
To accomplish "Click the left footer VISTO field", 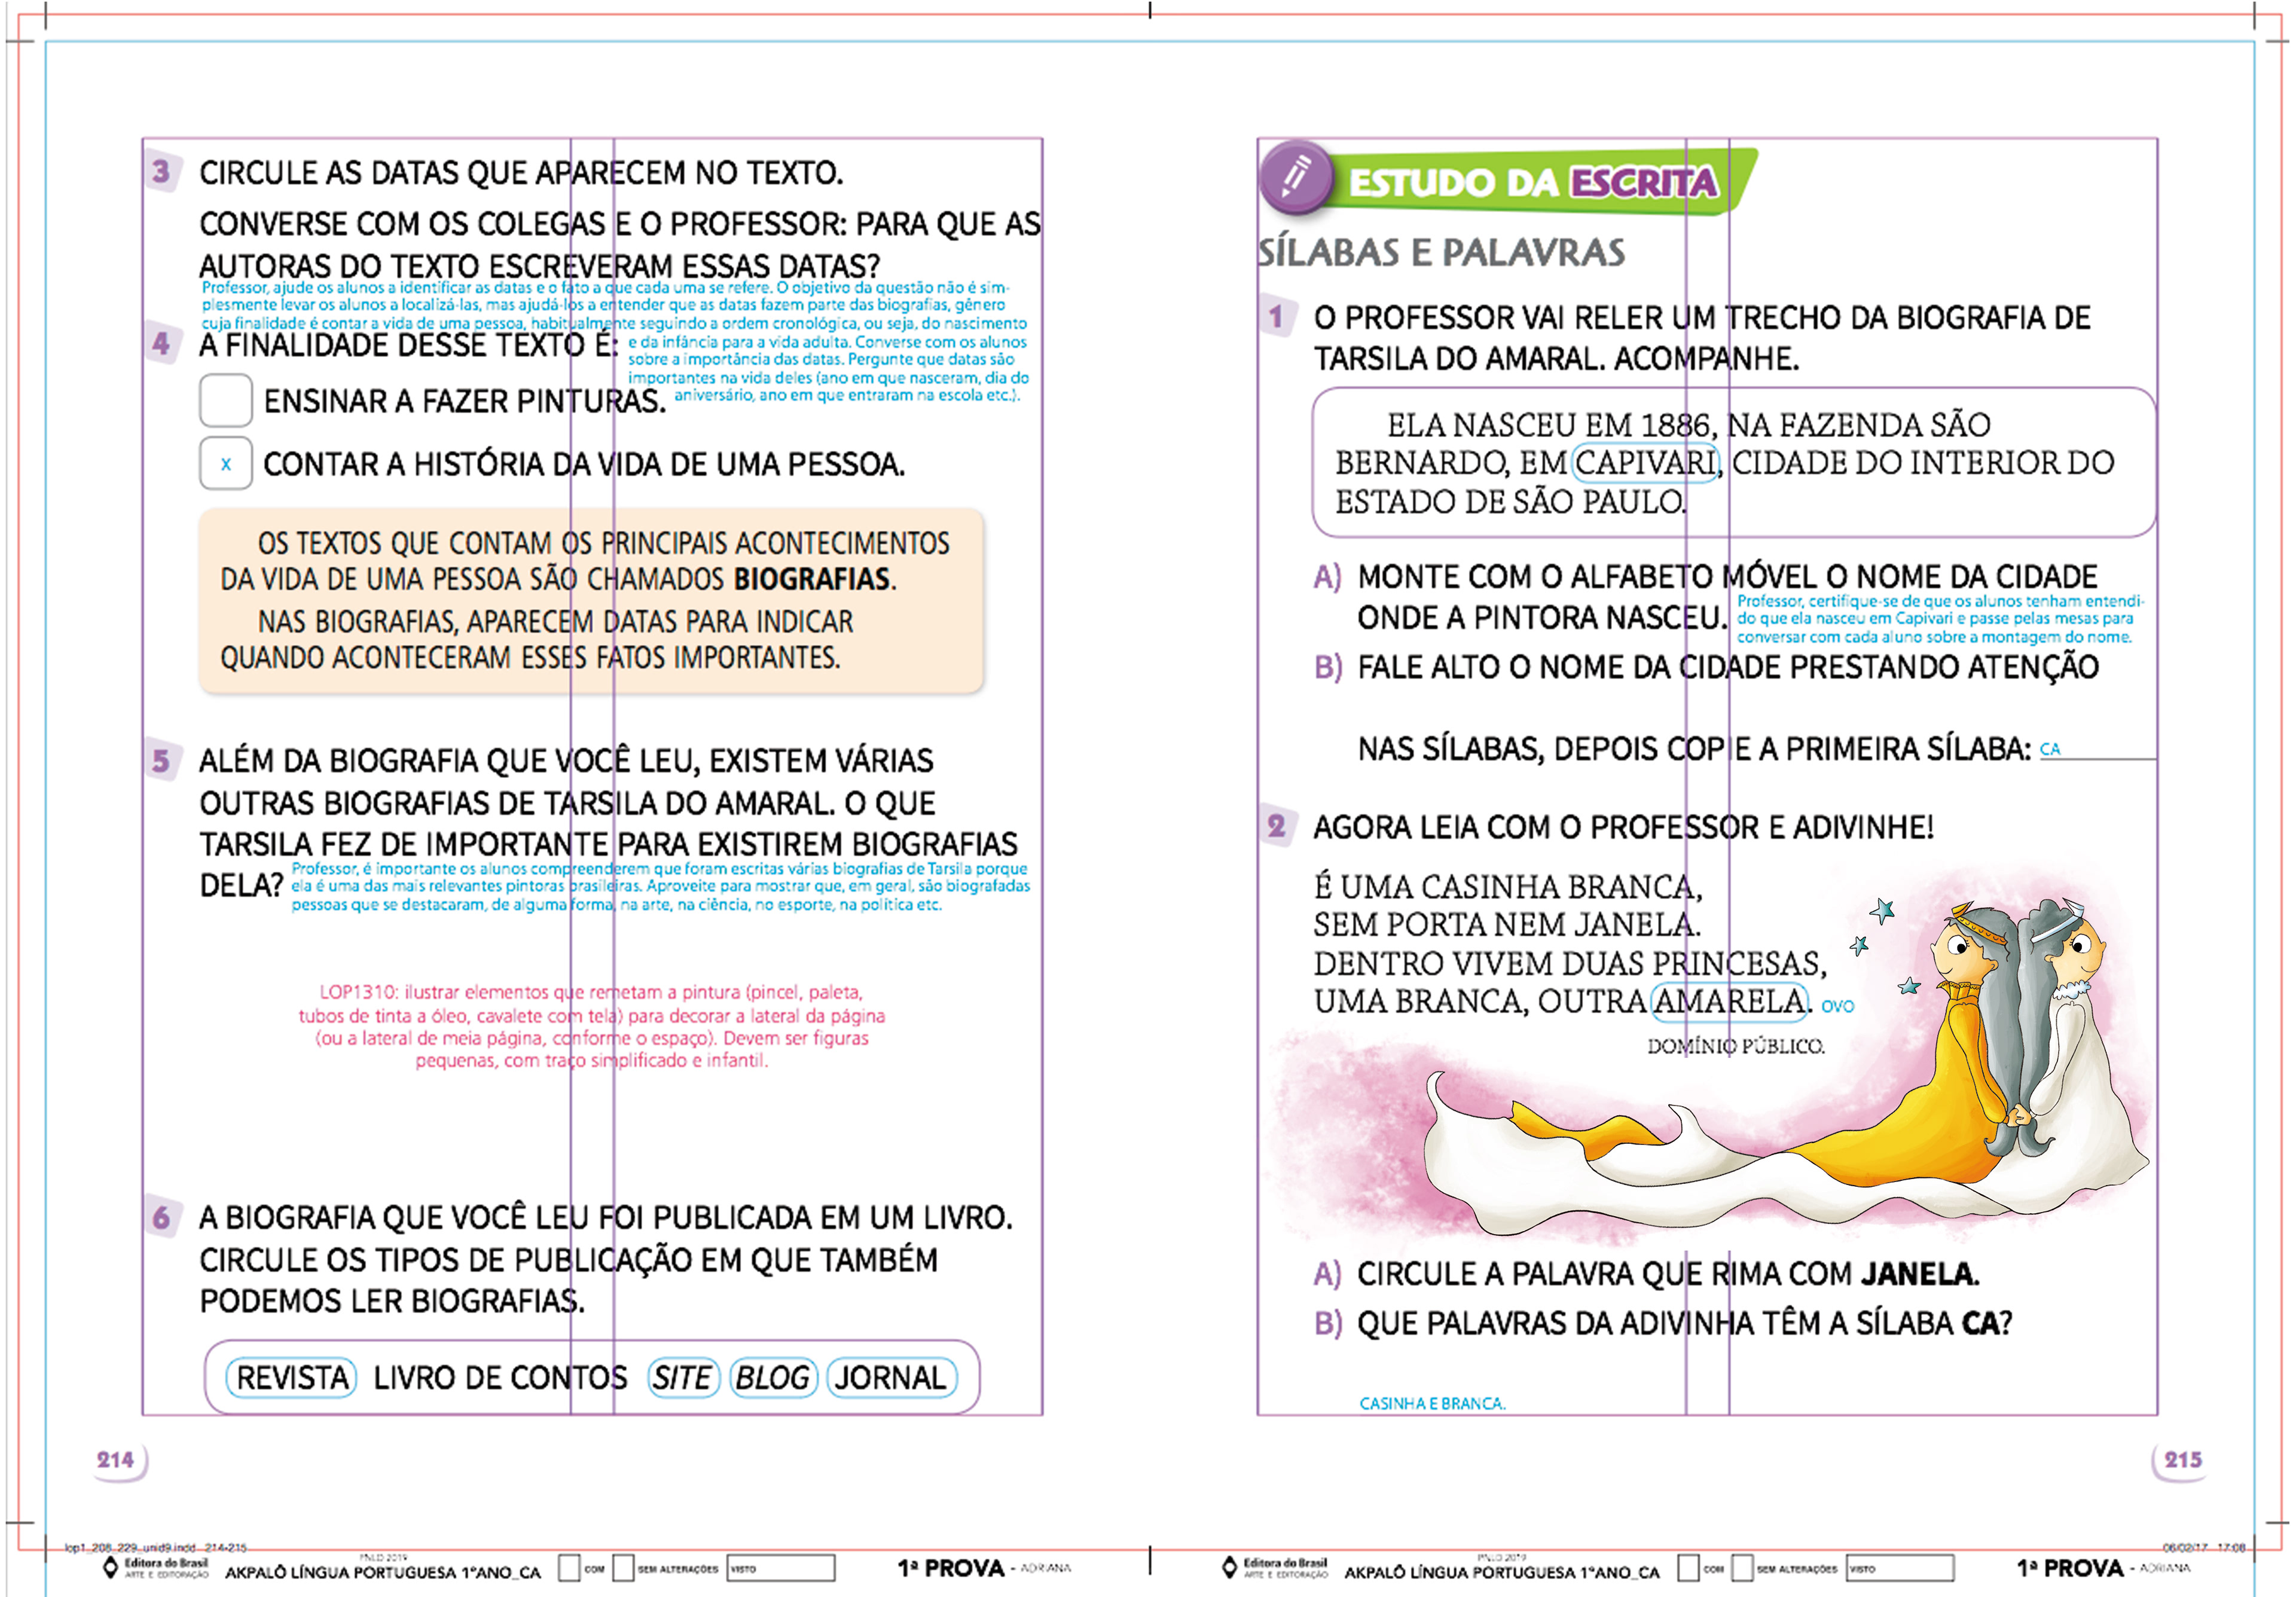I will [781, 1568].
